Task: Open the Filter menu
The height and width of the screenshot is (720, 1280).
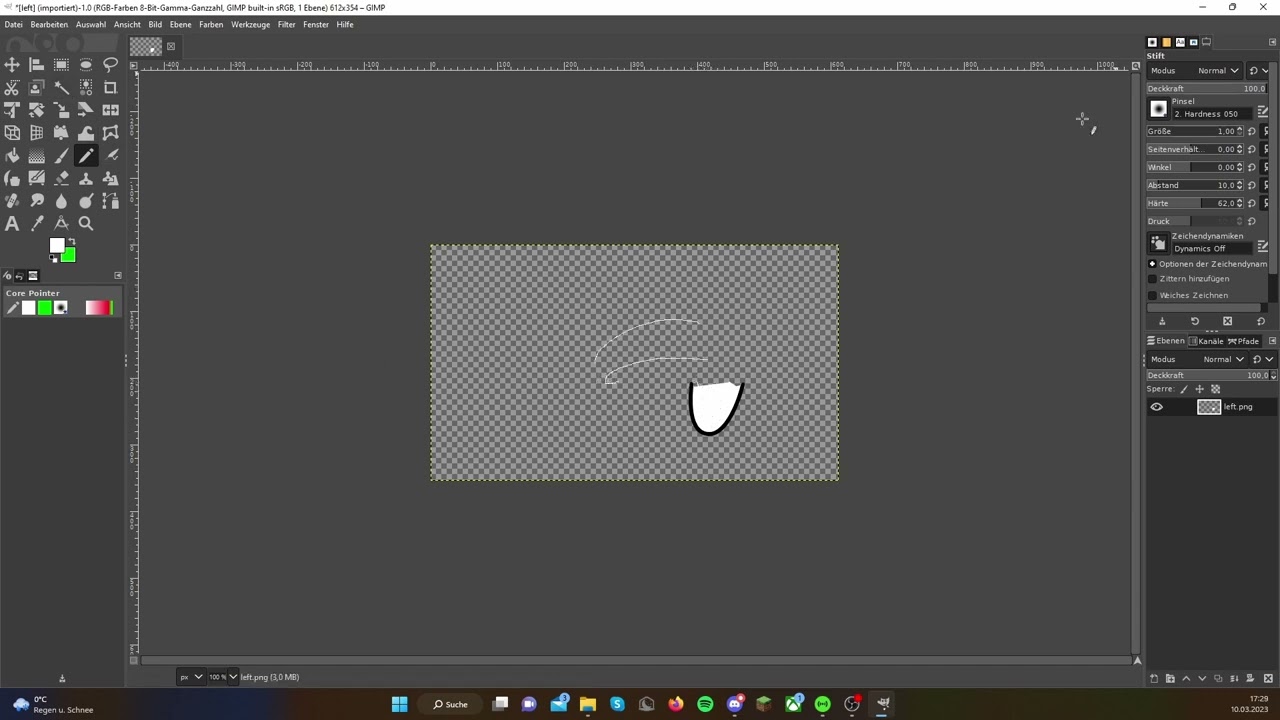Action: 286,24
